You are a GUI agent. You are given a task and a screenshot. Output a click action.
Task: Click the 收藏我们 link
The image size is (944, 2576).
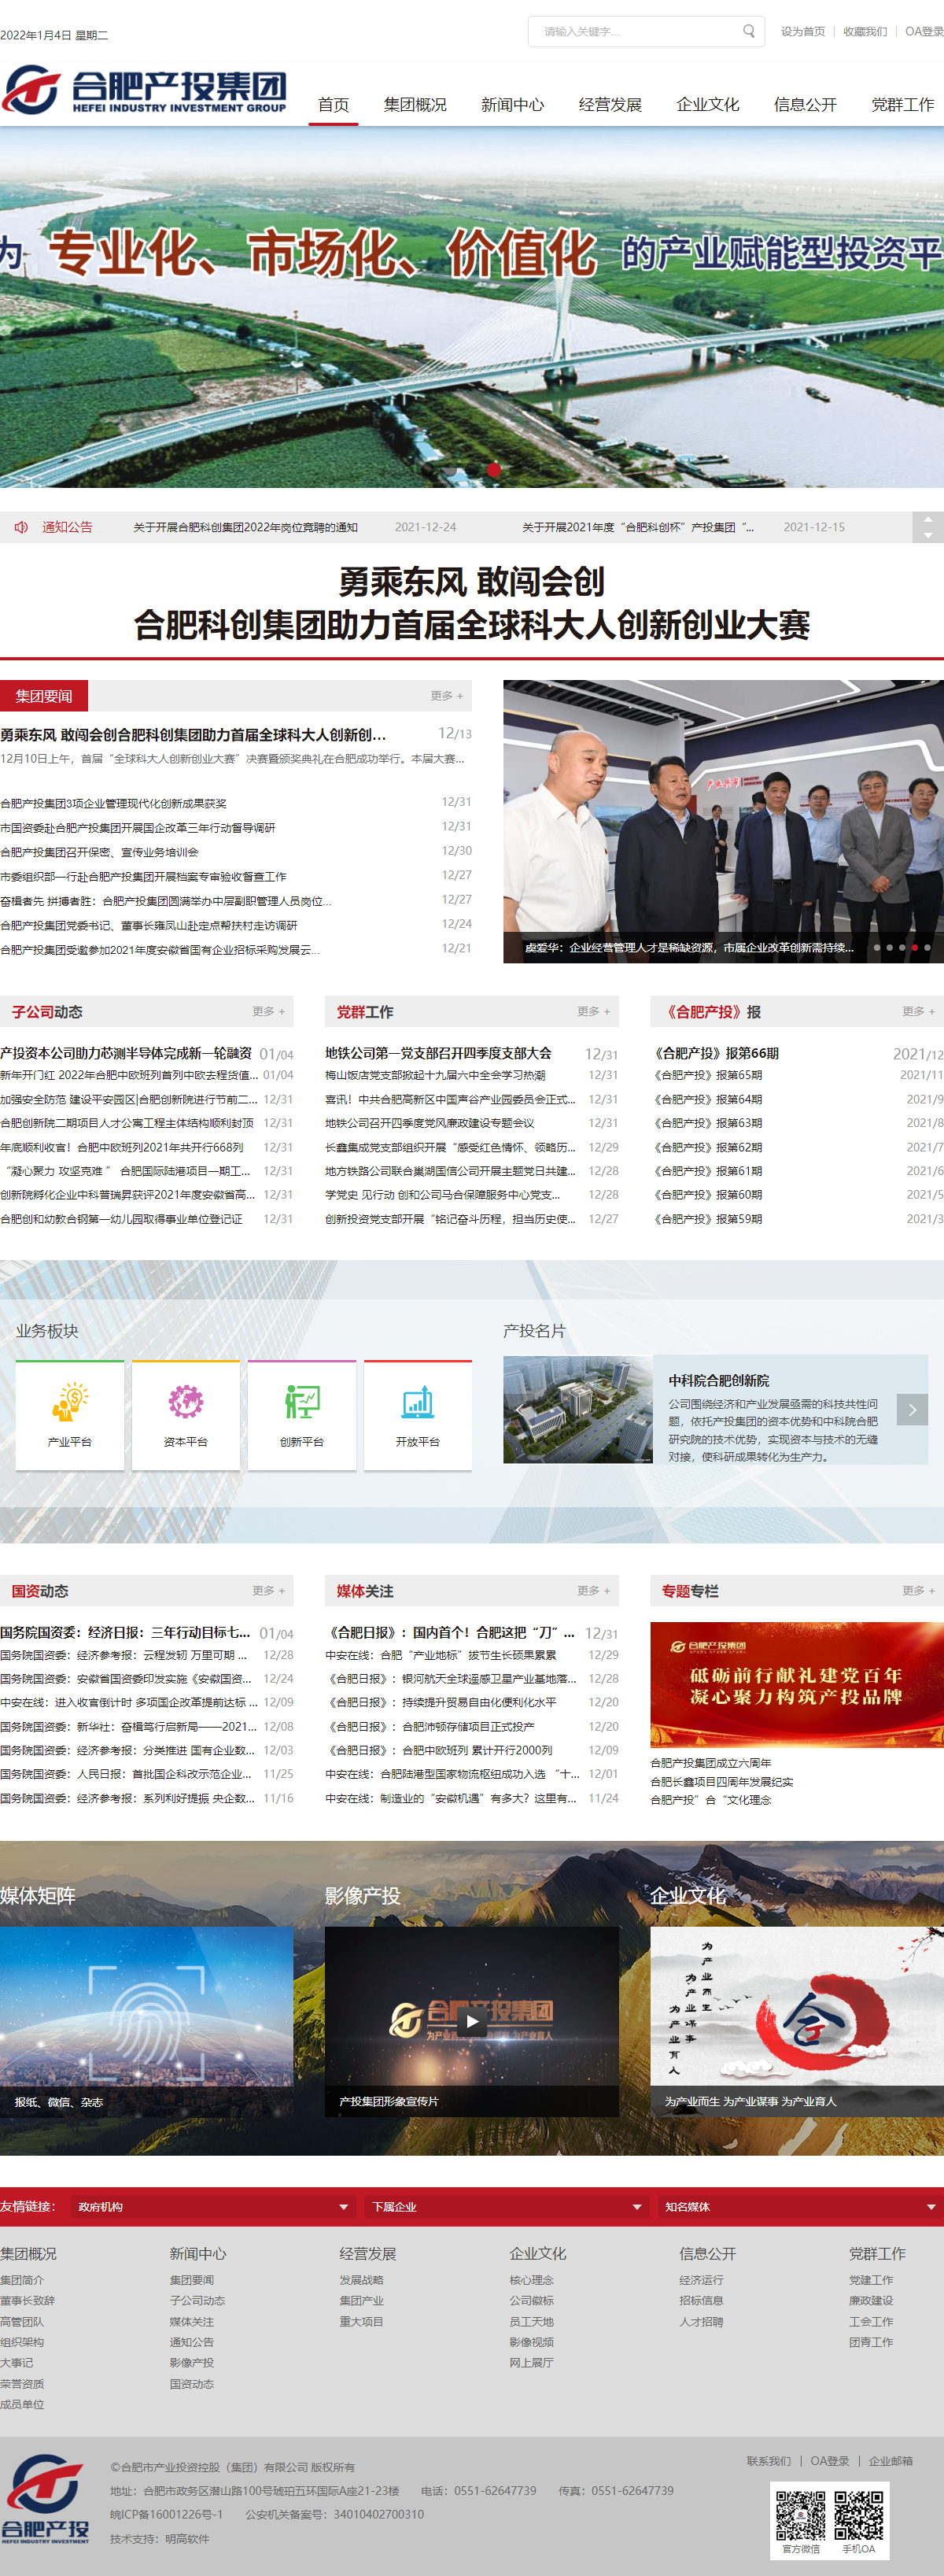click(865, 32)
